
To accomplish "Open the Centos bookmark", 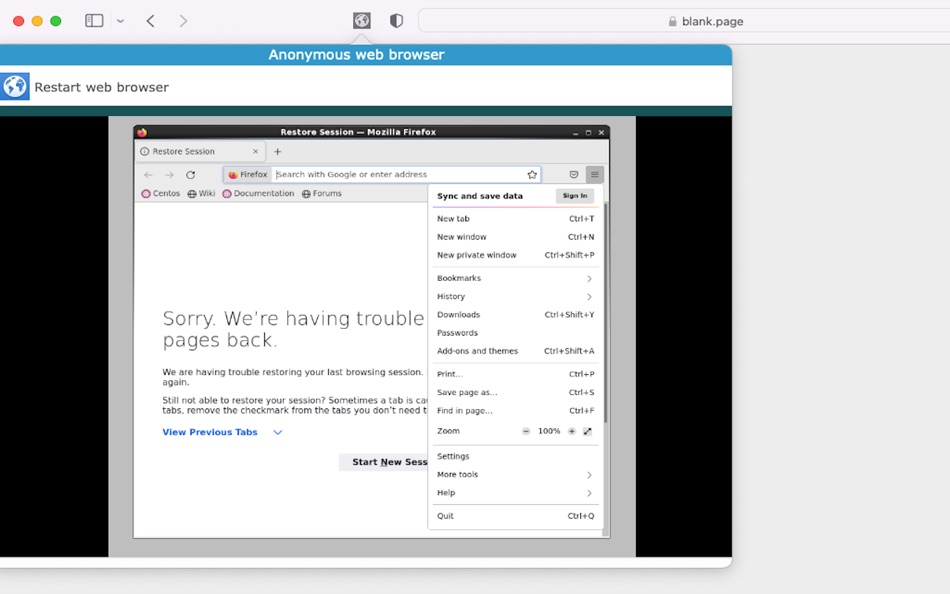I will click(161, 193).
